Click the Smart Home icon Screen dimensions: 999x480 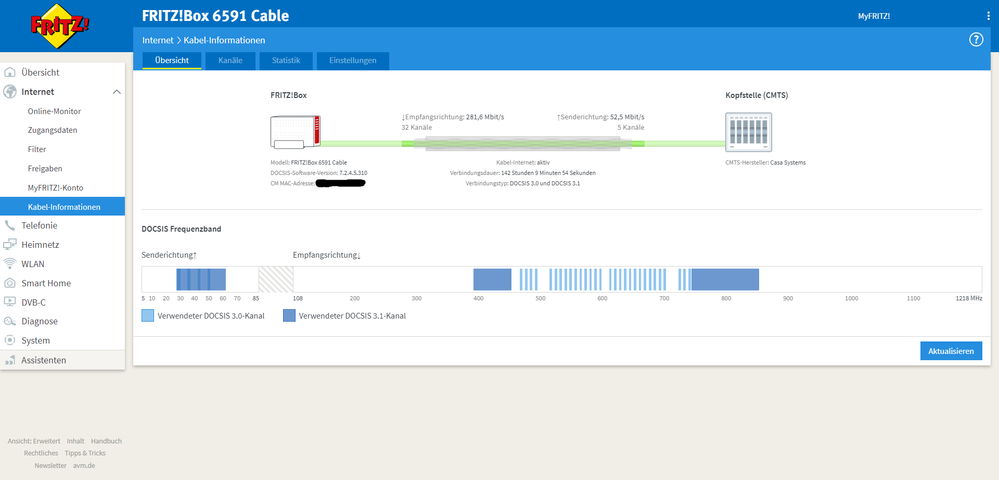10,283
